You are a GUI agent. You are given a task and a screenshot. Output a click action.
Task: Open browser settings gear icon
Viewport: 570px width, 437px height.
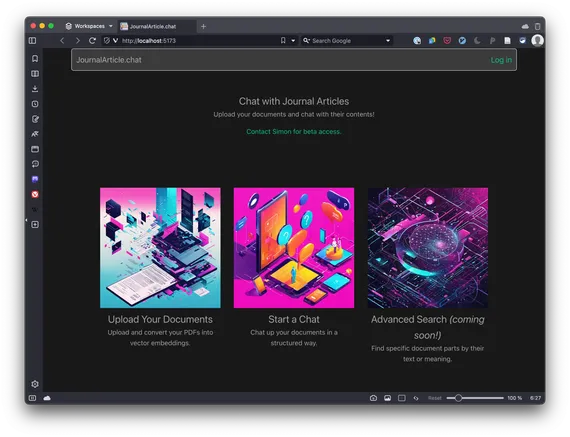pos(35,384)
